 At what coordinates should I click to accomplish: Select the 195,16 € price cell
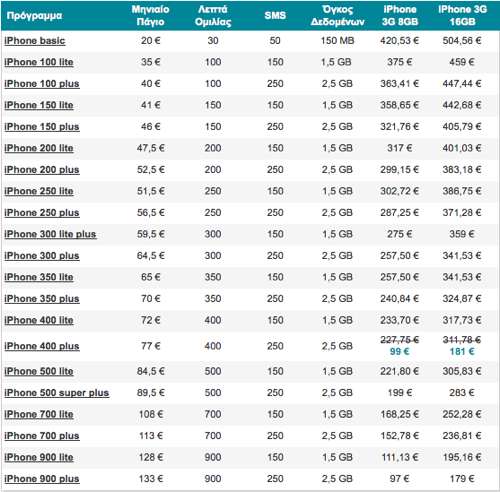462,457
